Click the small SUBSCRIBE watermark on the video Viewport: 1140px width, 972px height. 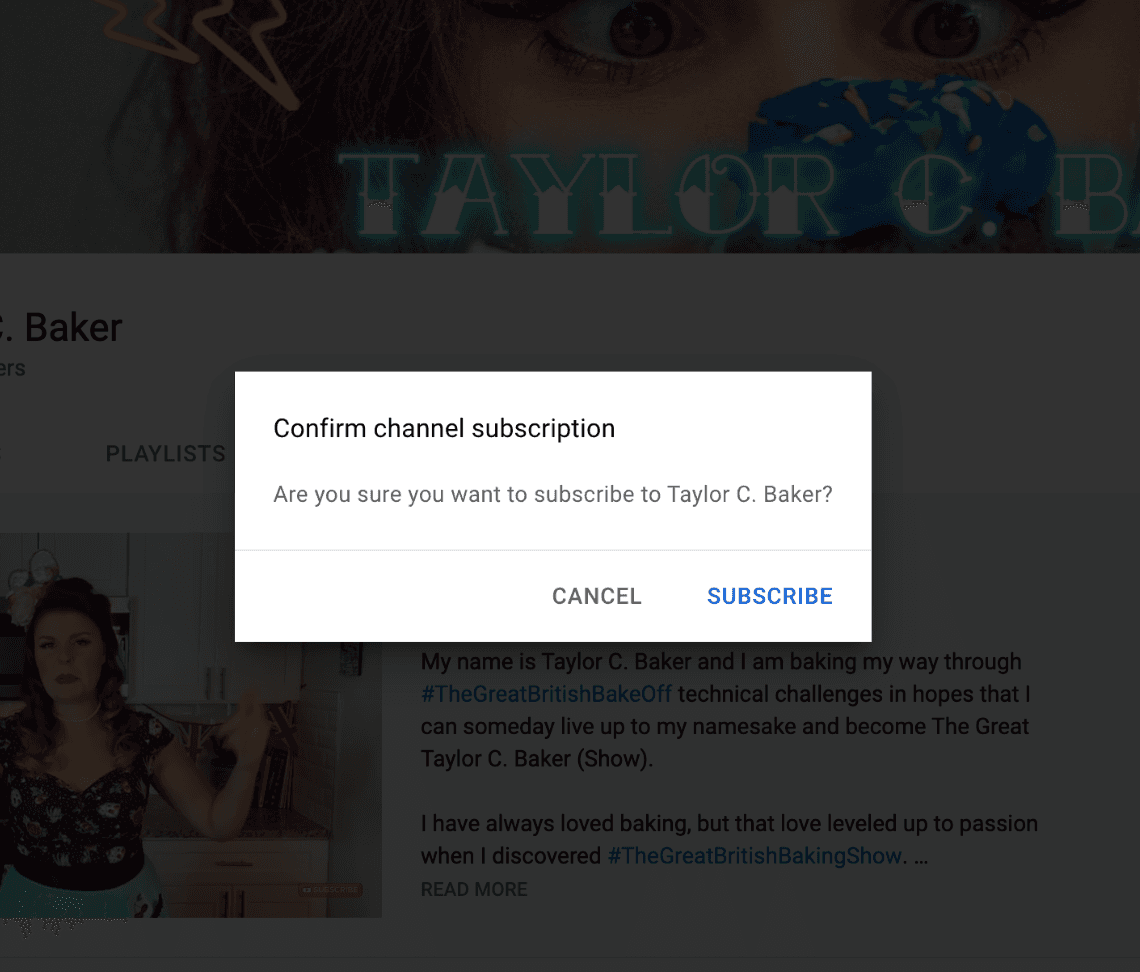[x=330, y=890]
